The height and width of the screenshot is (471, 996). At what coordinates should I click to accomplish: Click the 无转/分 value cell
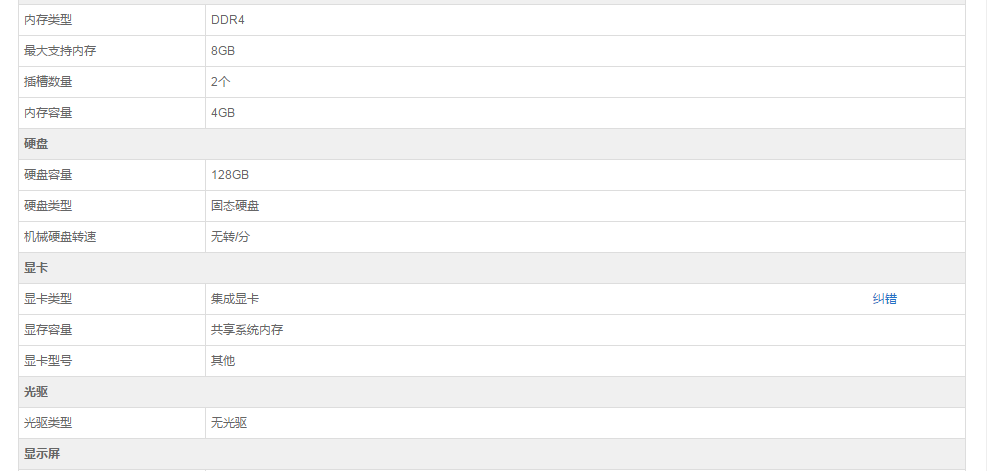[585, 237]
